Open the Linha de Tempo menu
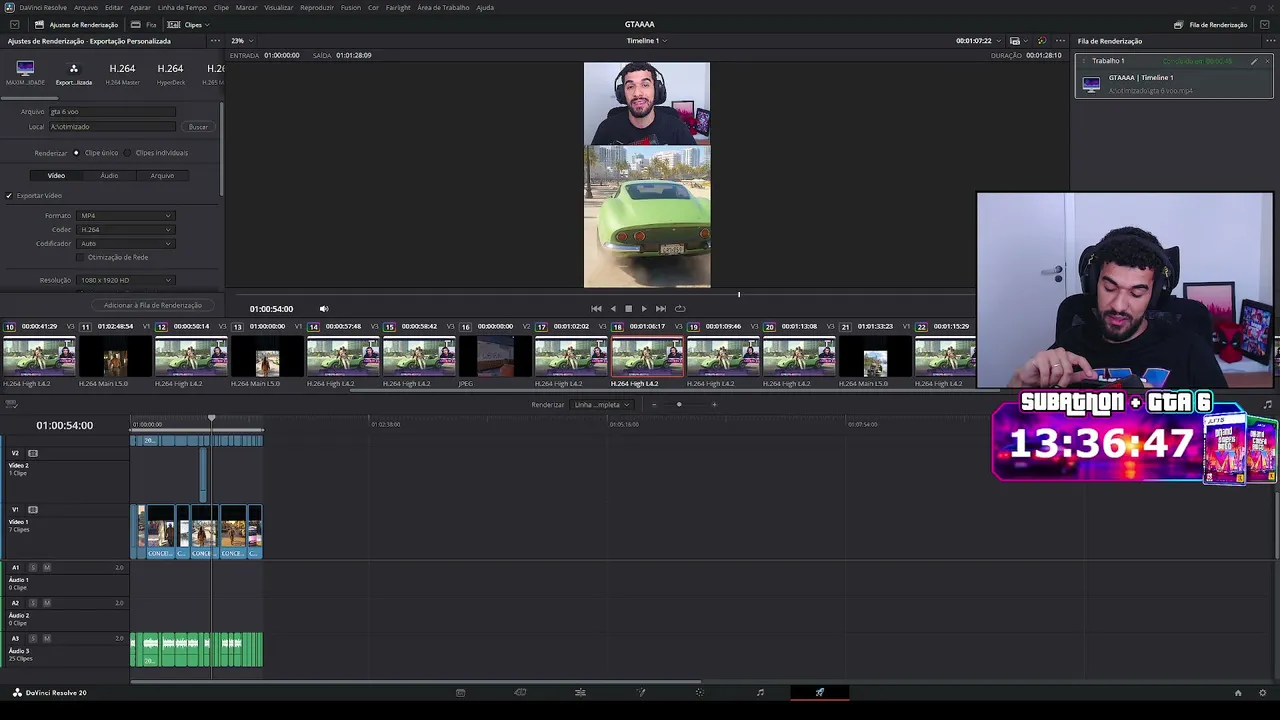Viewport: 1280px width, 720px height. (x=182, y=7)
